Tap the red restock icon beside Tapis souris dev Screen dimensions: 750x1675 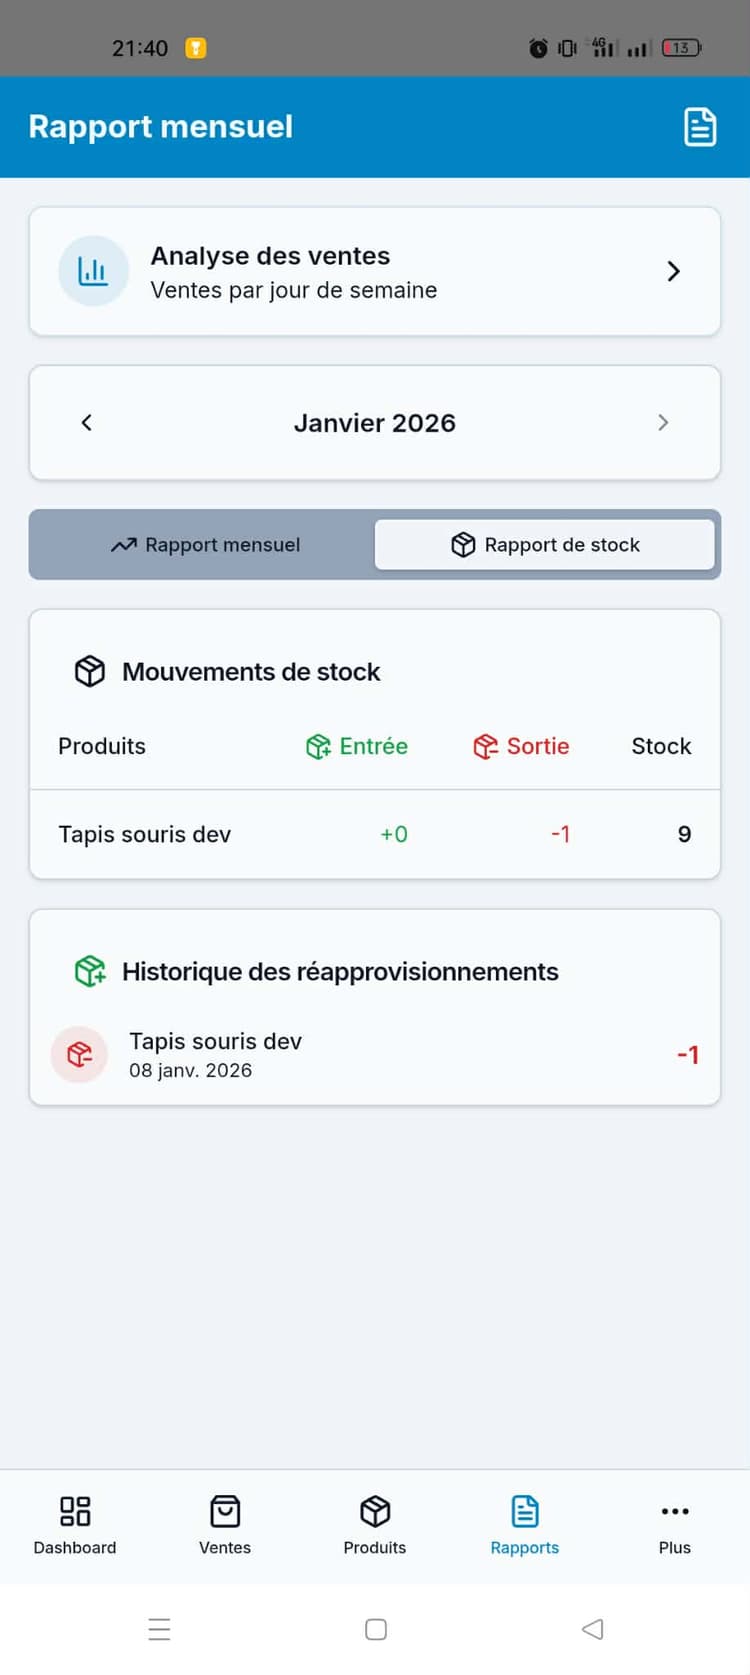pos(80,1054)
